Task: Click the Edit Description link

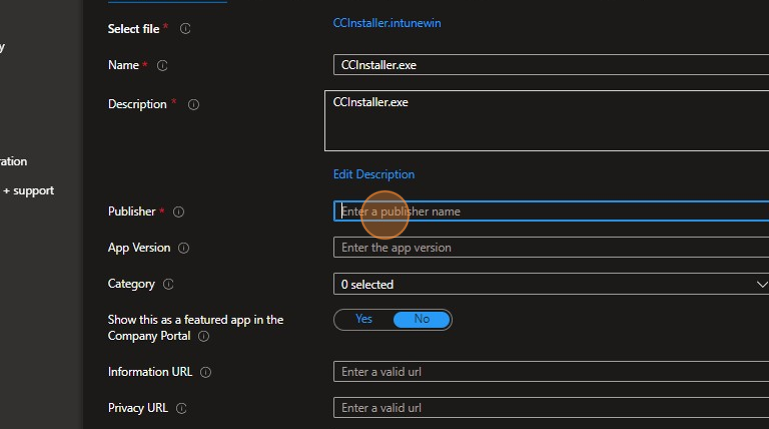Action: (373, 174)
